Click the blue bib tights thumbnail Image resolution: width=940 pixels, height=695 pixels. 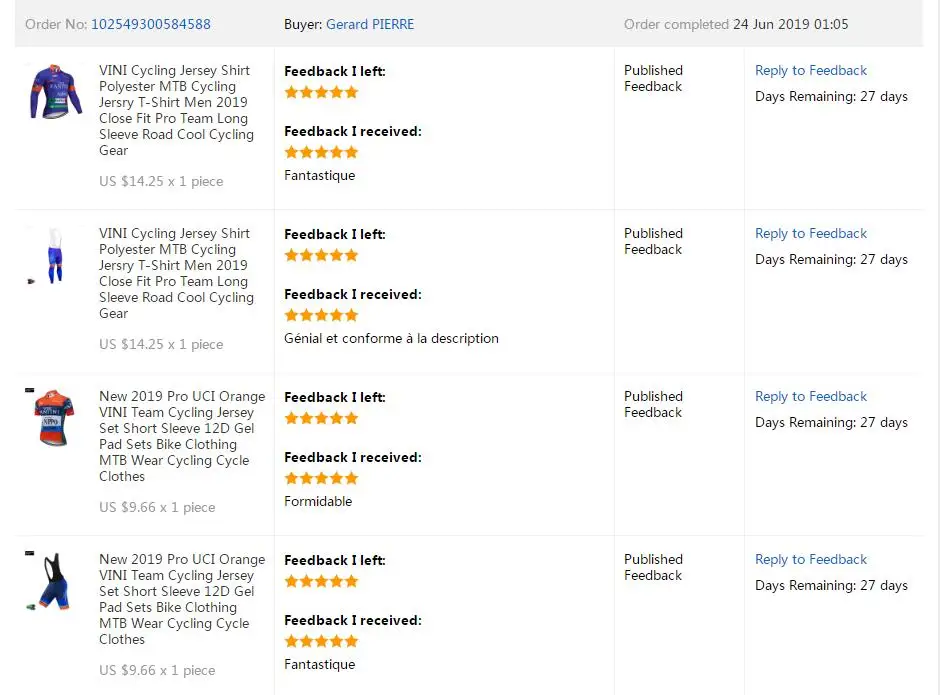(x=54, y=255)
